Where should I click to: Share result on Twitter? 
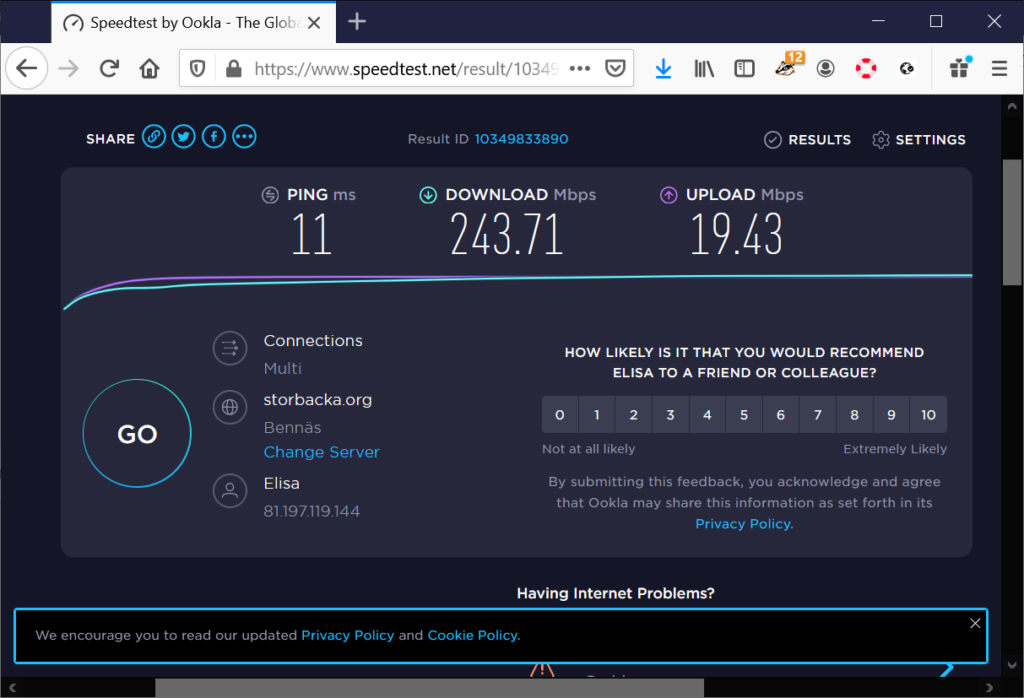184,136
